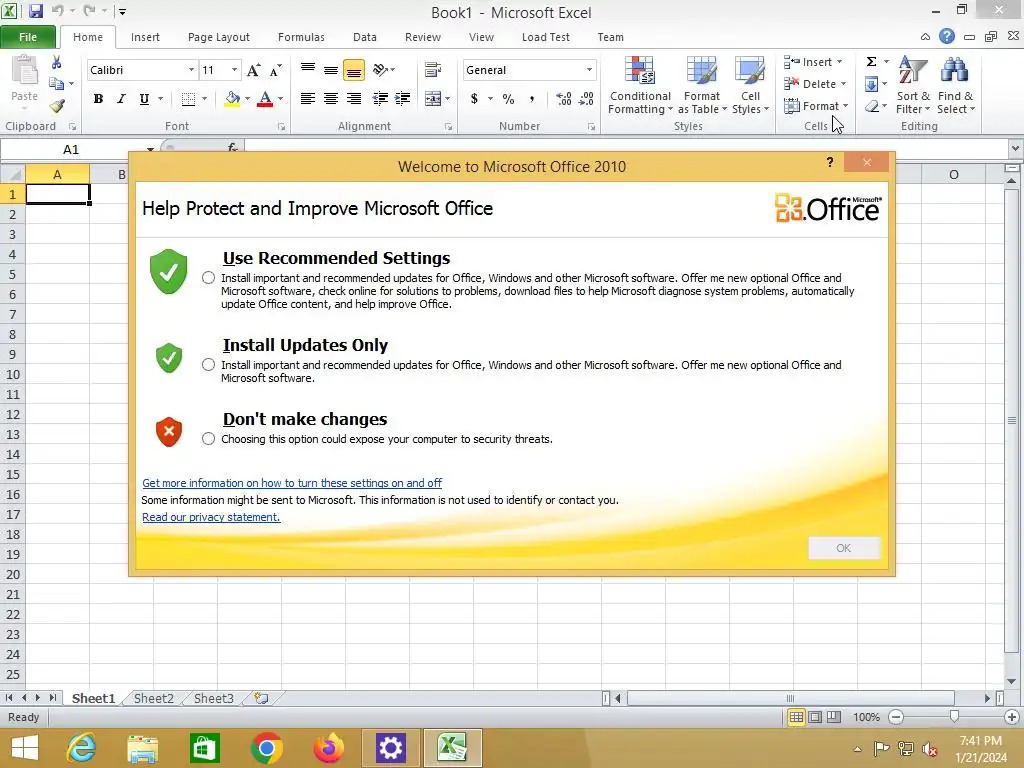Image resolution: width=1024 pixels, height=768 pixels.
Task: Expand Format as Table gallery
Action: [702, 86]
